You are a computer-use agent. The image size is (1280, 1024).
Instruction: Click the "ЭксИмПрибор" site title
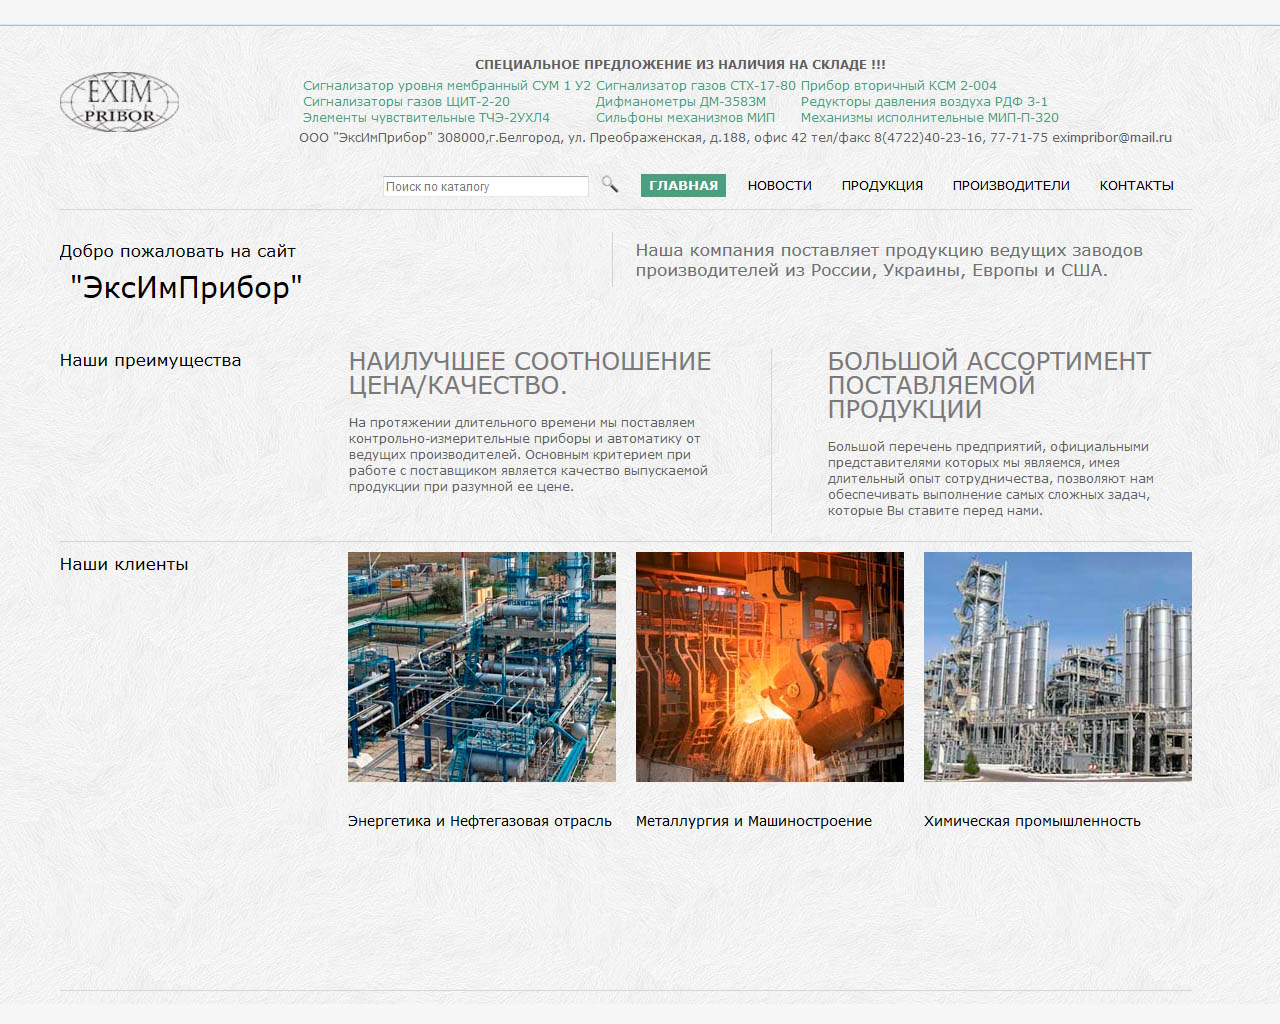click(186, 288)
